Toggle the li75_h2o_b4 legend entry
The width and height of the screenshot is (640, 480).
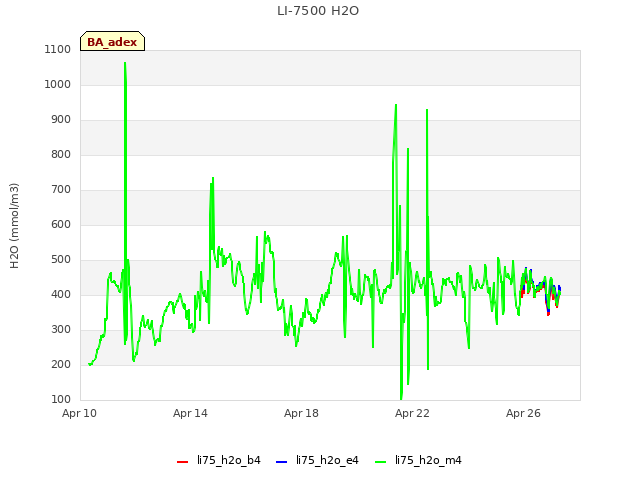click(219, 460)
